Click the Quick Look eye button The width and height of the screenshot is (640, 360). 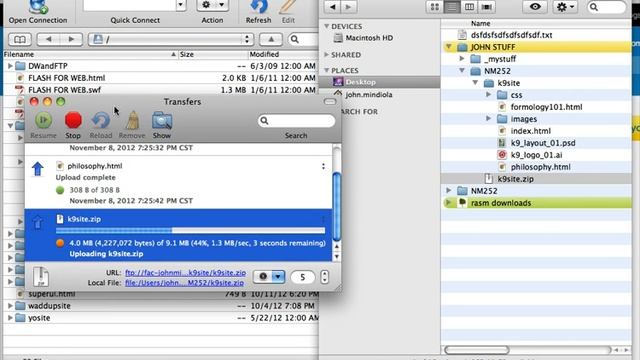click(x=535, y=7)
